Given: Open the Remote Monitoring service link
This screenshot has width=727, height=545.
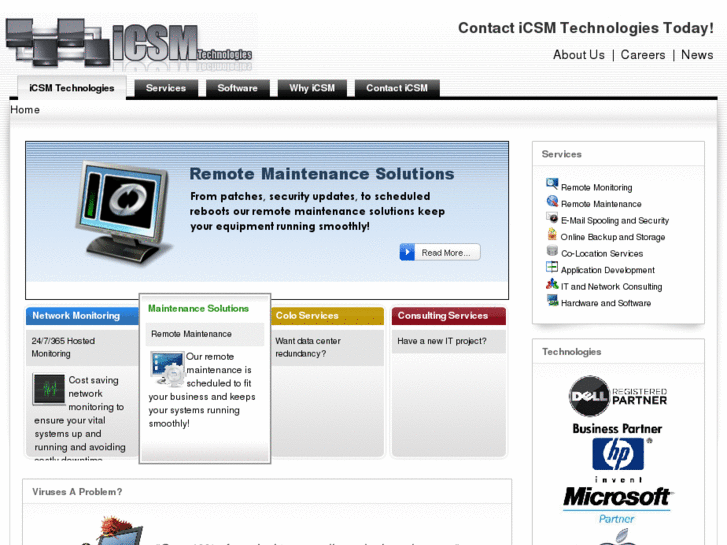Looking at the screenshot, I should pos(596,187).
